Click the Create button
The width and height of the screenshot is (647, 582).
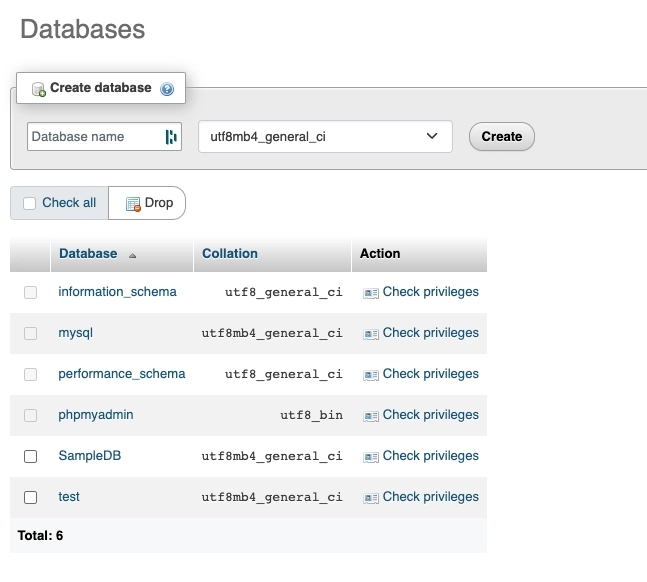pyautogui.click(x=502, y=137)
